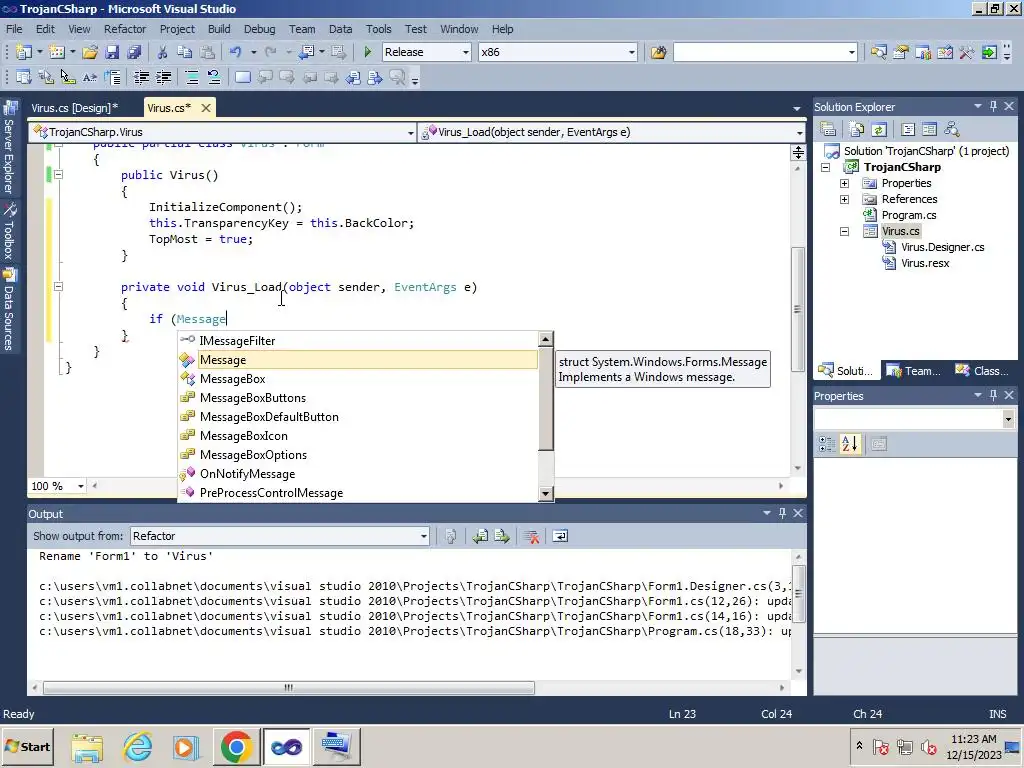This screenshot has width=1024, height=768.
Task: Click Show All Files in Solution Explorer
Action: point(857,129)
